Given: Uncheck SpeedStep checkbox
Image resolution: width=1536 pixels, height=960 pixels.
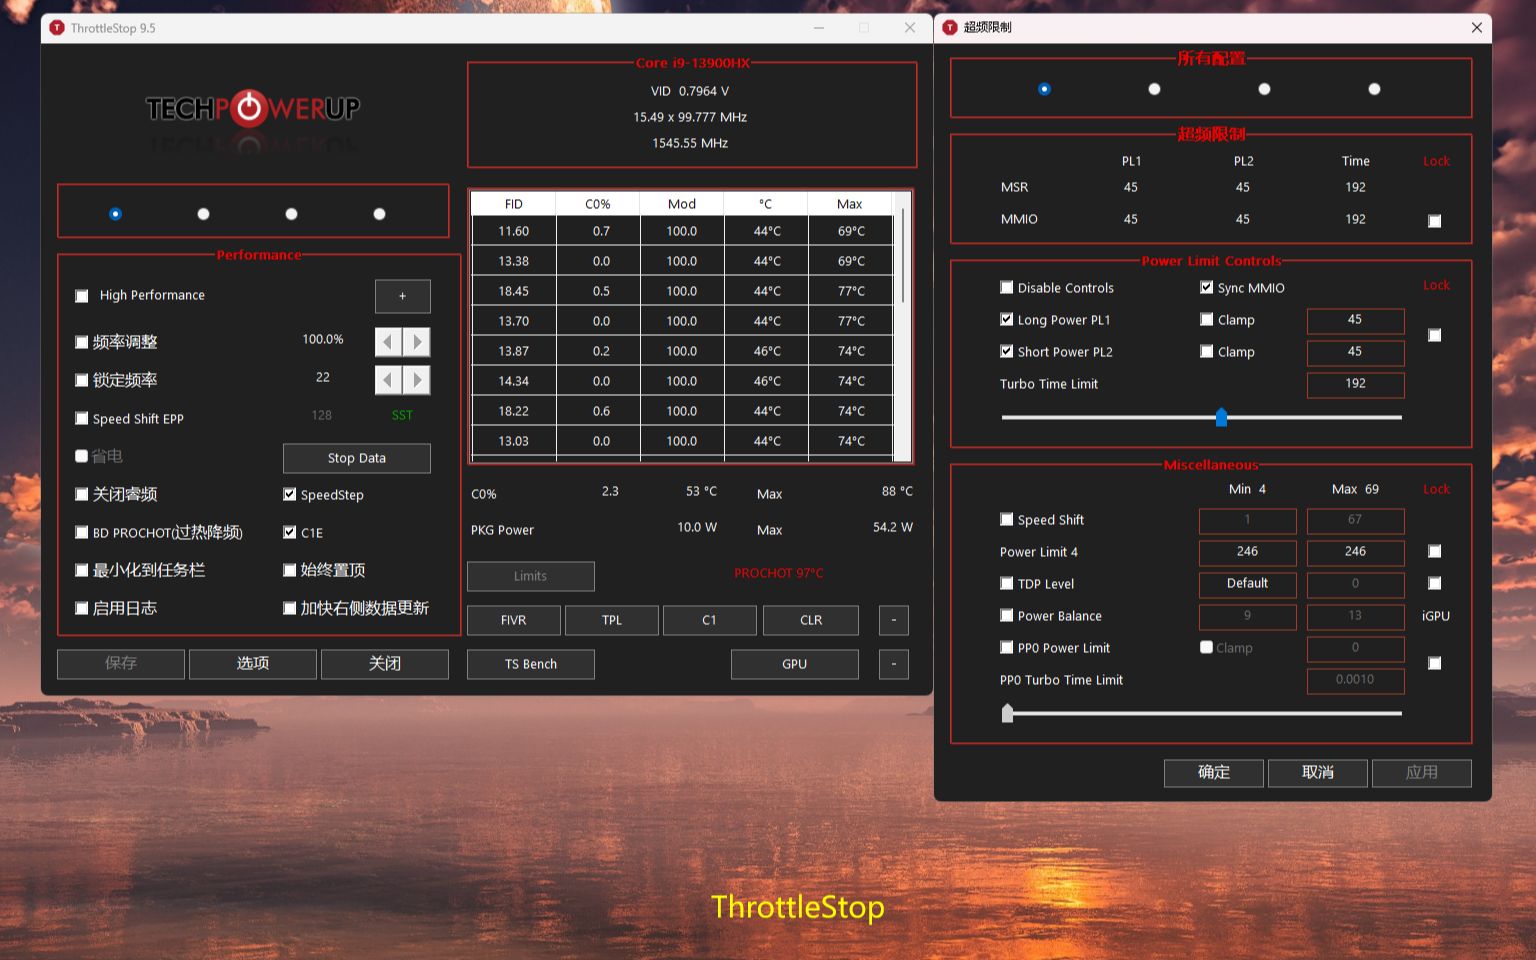Looking at the screenshot, I should point(290,494).
